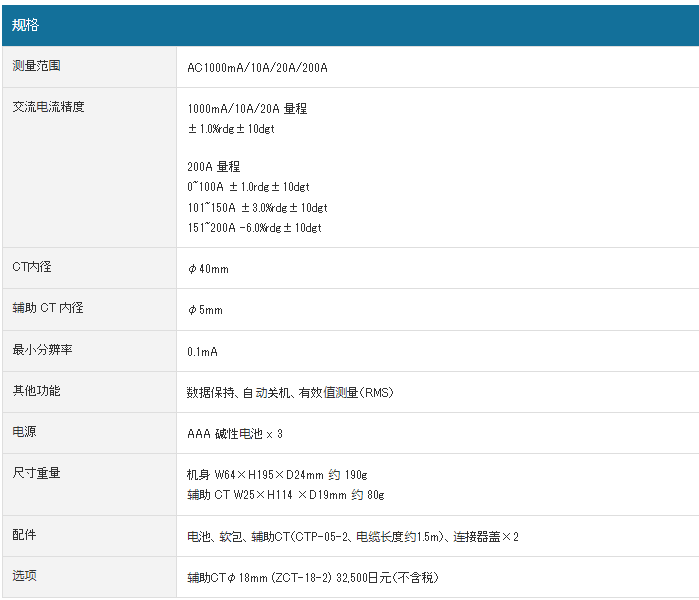This screenshot has height=600, width=699.
Task: Click the 0.1mA minimum resolution value
Action: click(202, 352)
